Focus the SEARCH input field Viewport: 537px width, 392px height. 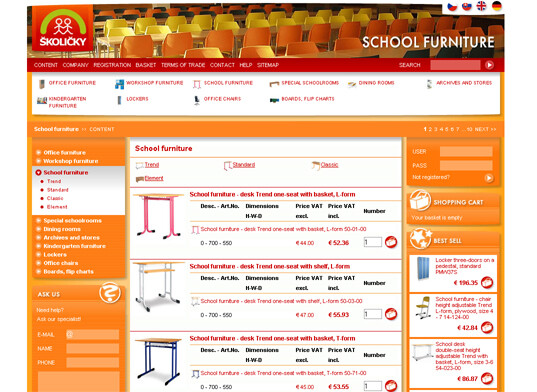tap(455, 65)
